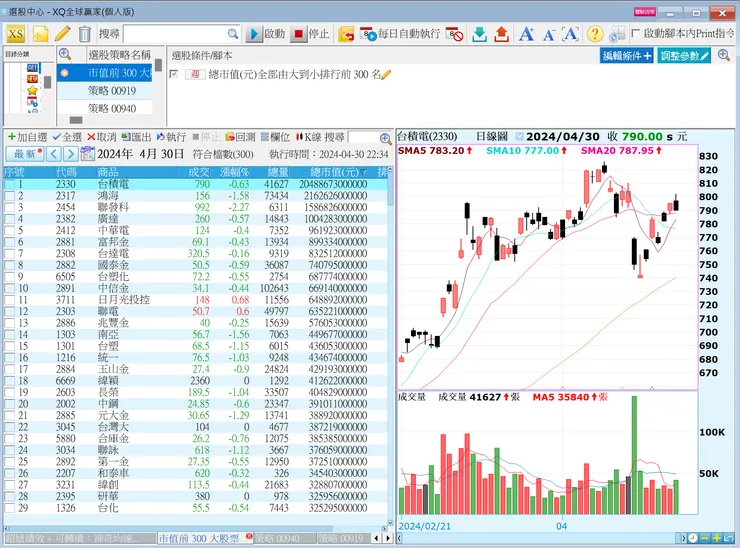This screenshot has width=740, height=548.
Task: Click the upload export arrow icon
Action: (x=501, y=34)
